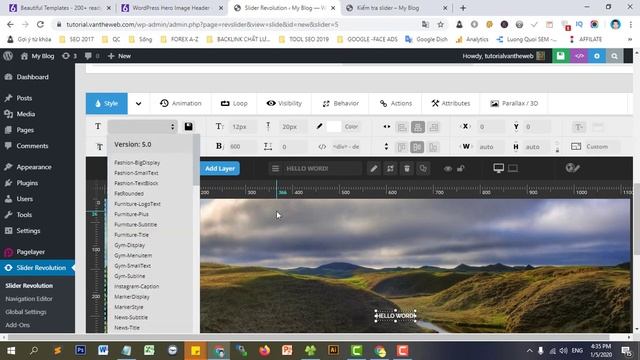640x360 pixels.
Task: Toggle the layer lock icon
Action: pyautogui.click(x=460, y=169)
